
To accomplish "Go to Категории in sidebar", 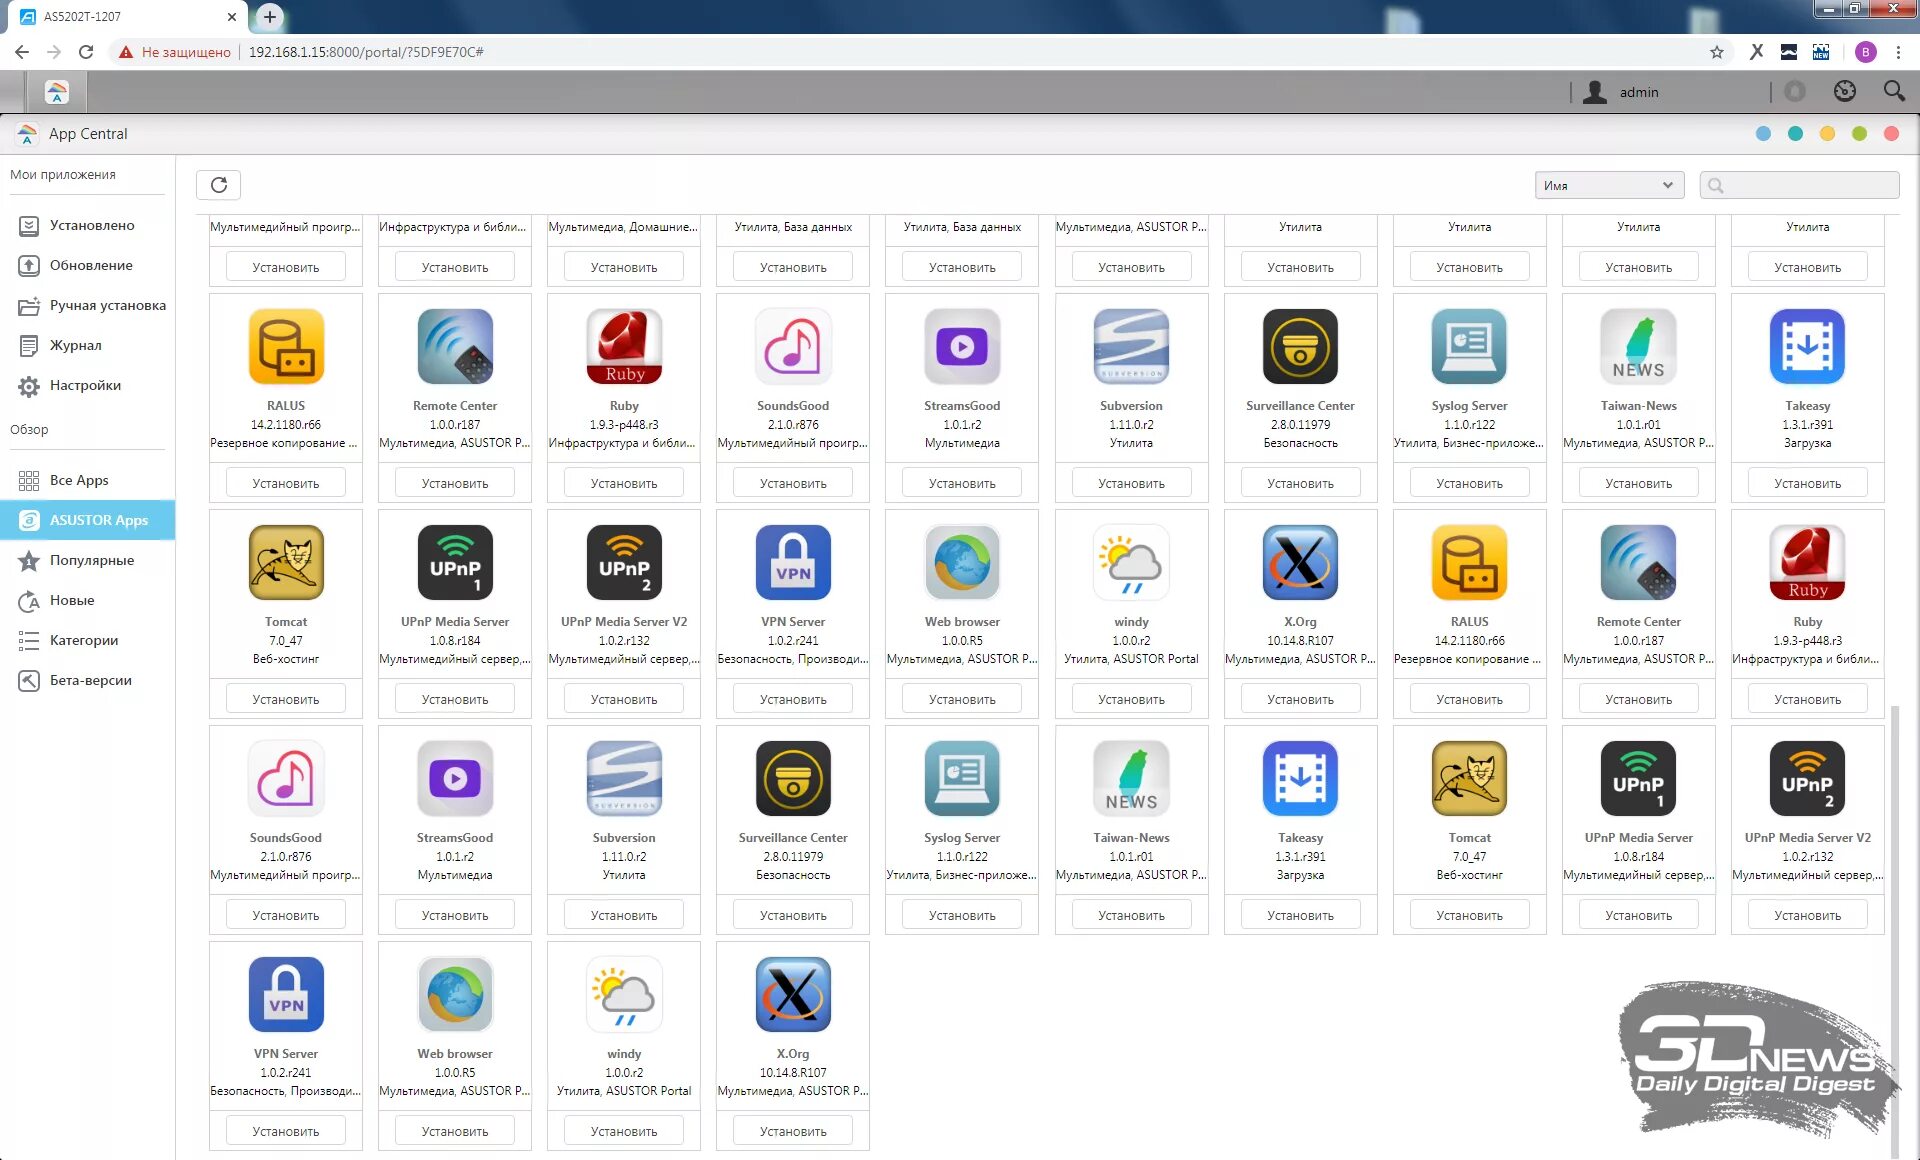I will click(84, 640).
